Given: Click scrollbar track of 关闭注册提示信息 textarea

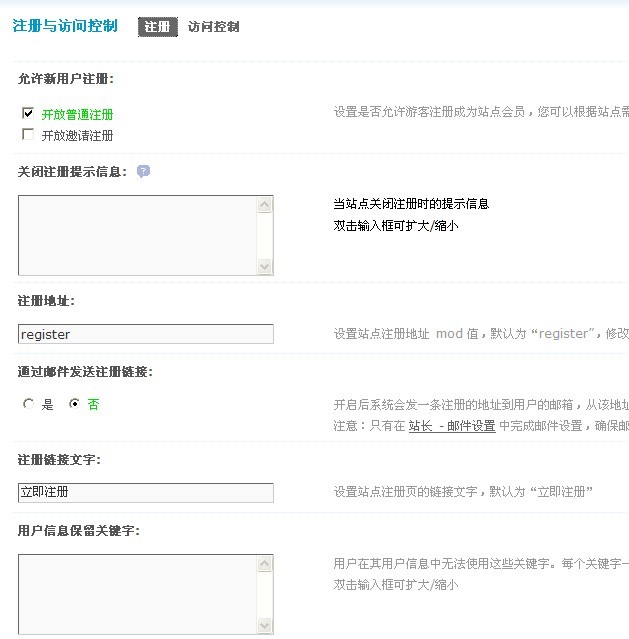Looking at the screenshot, I should pos(265,236).
